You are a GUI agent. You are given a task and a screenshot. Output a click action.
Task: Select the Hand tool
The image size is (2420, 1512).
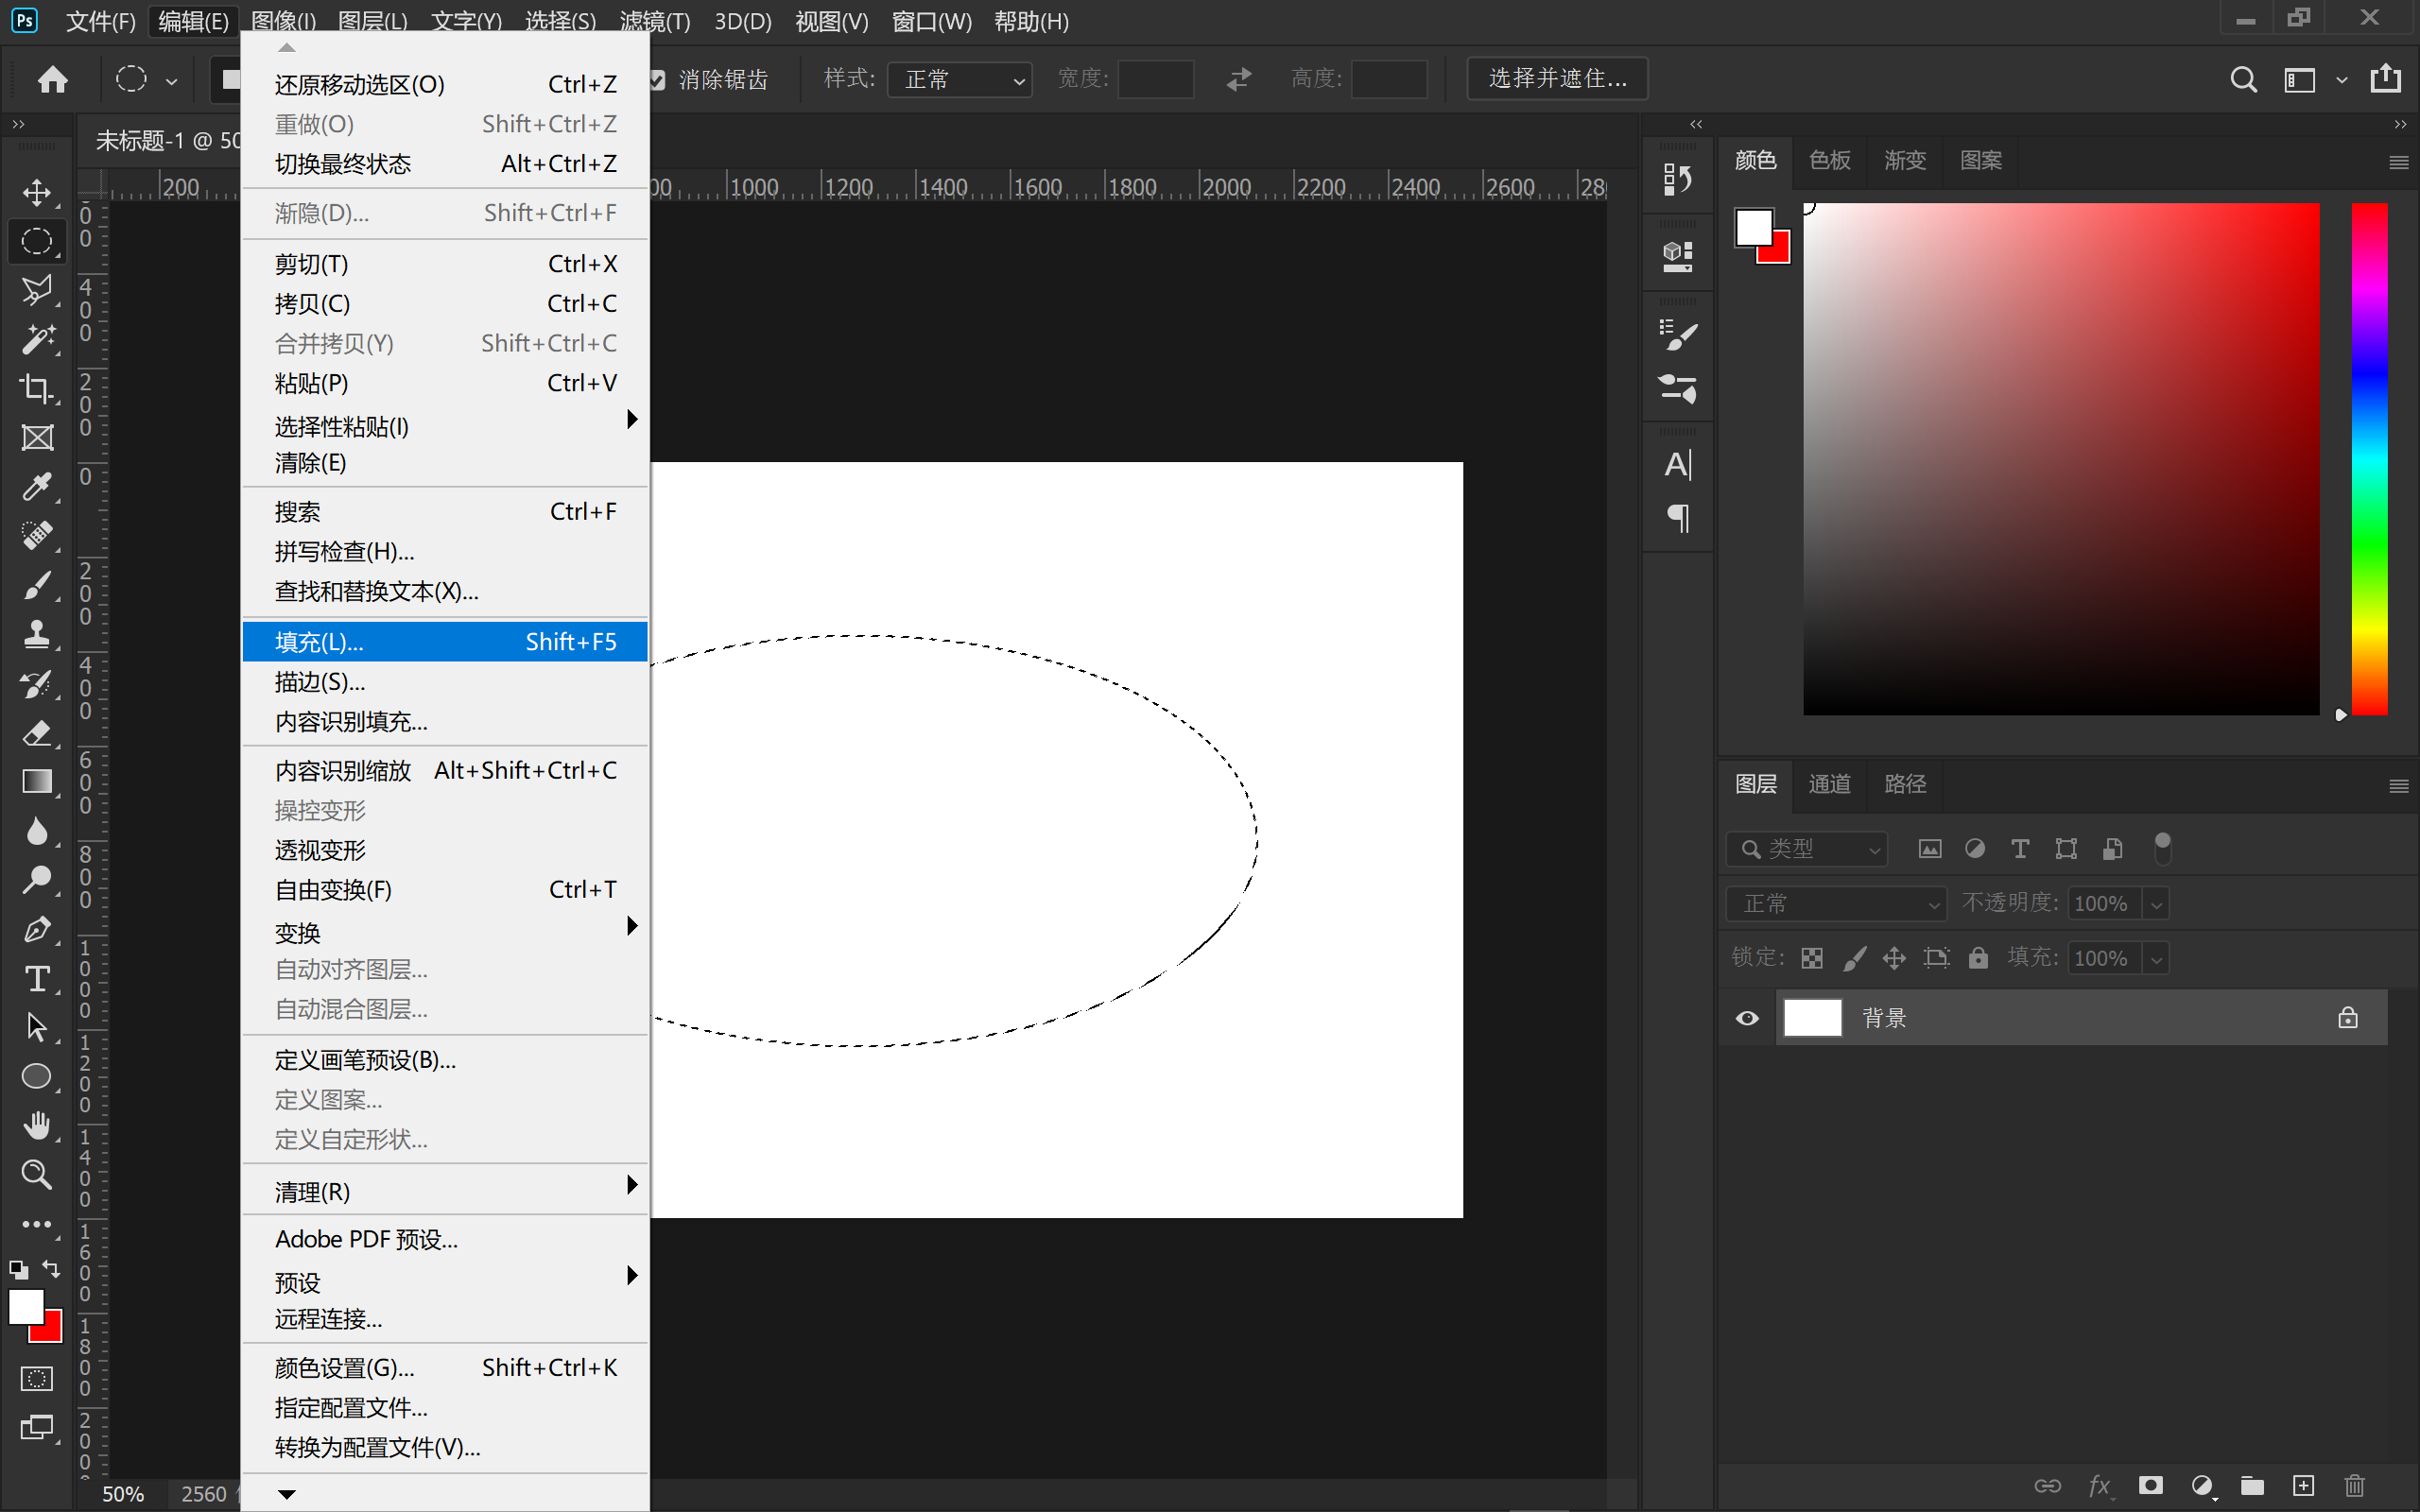37,1125
